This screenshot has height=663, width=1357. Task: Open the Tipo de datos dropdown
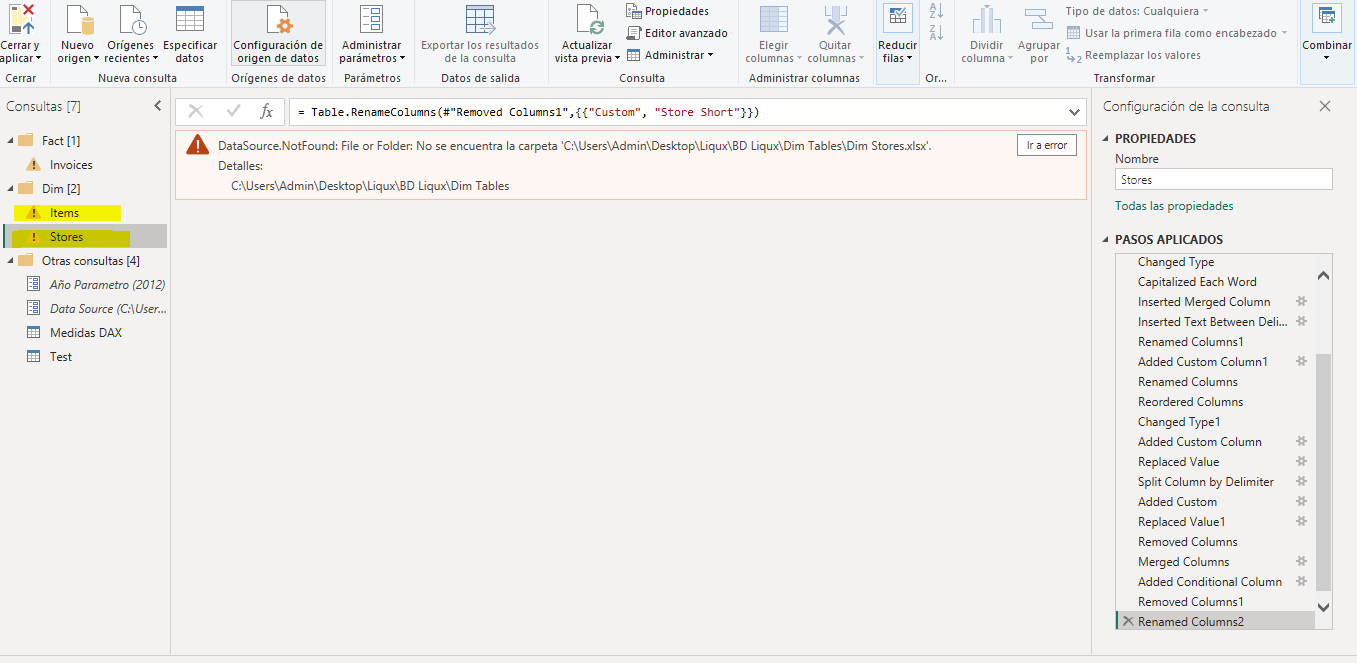1136,11
